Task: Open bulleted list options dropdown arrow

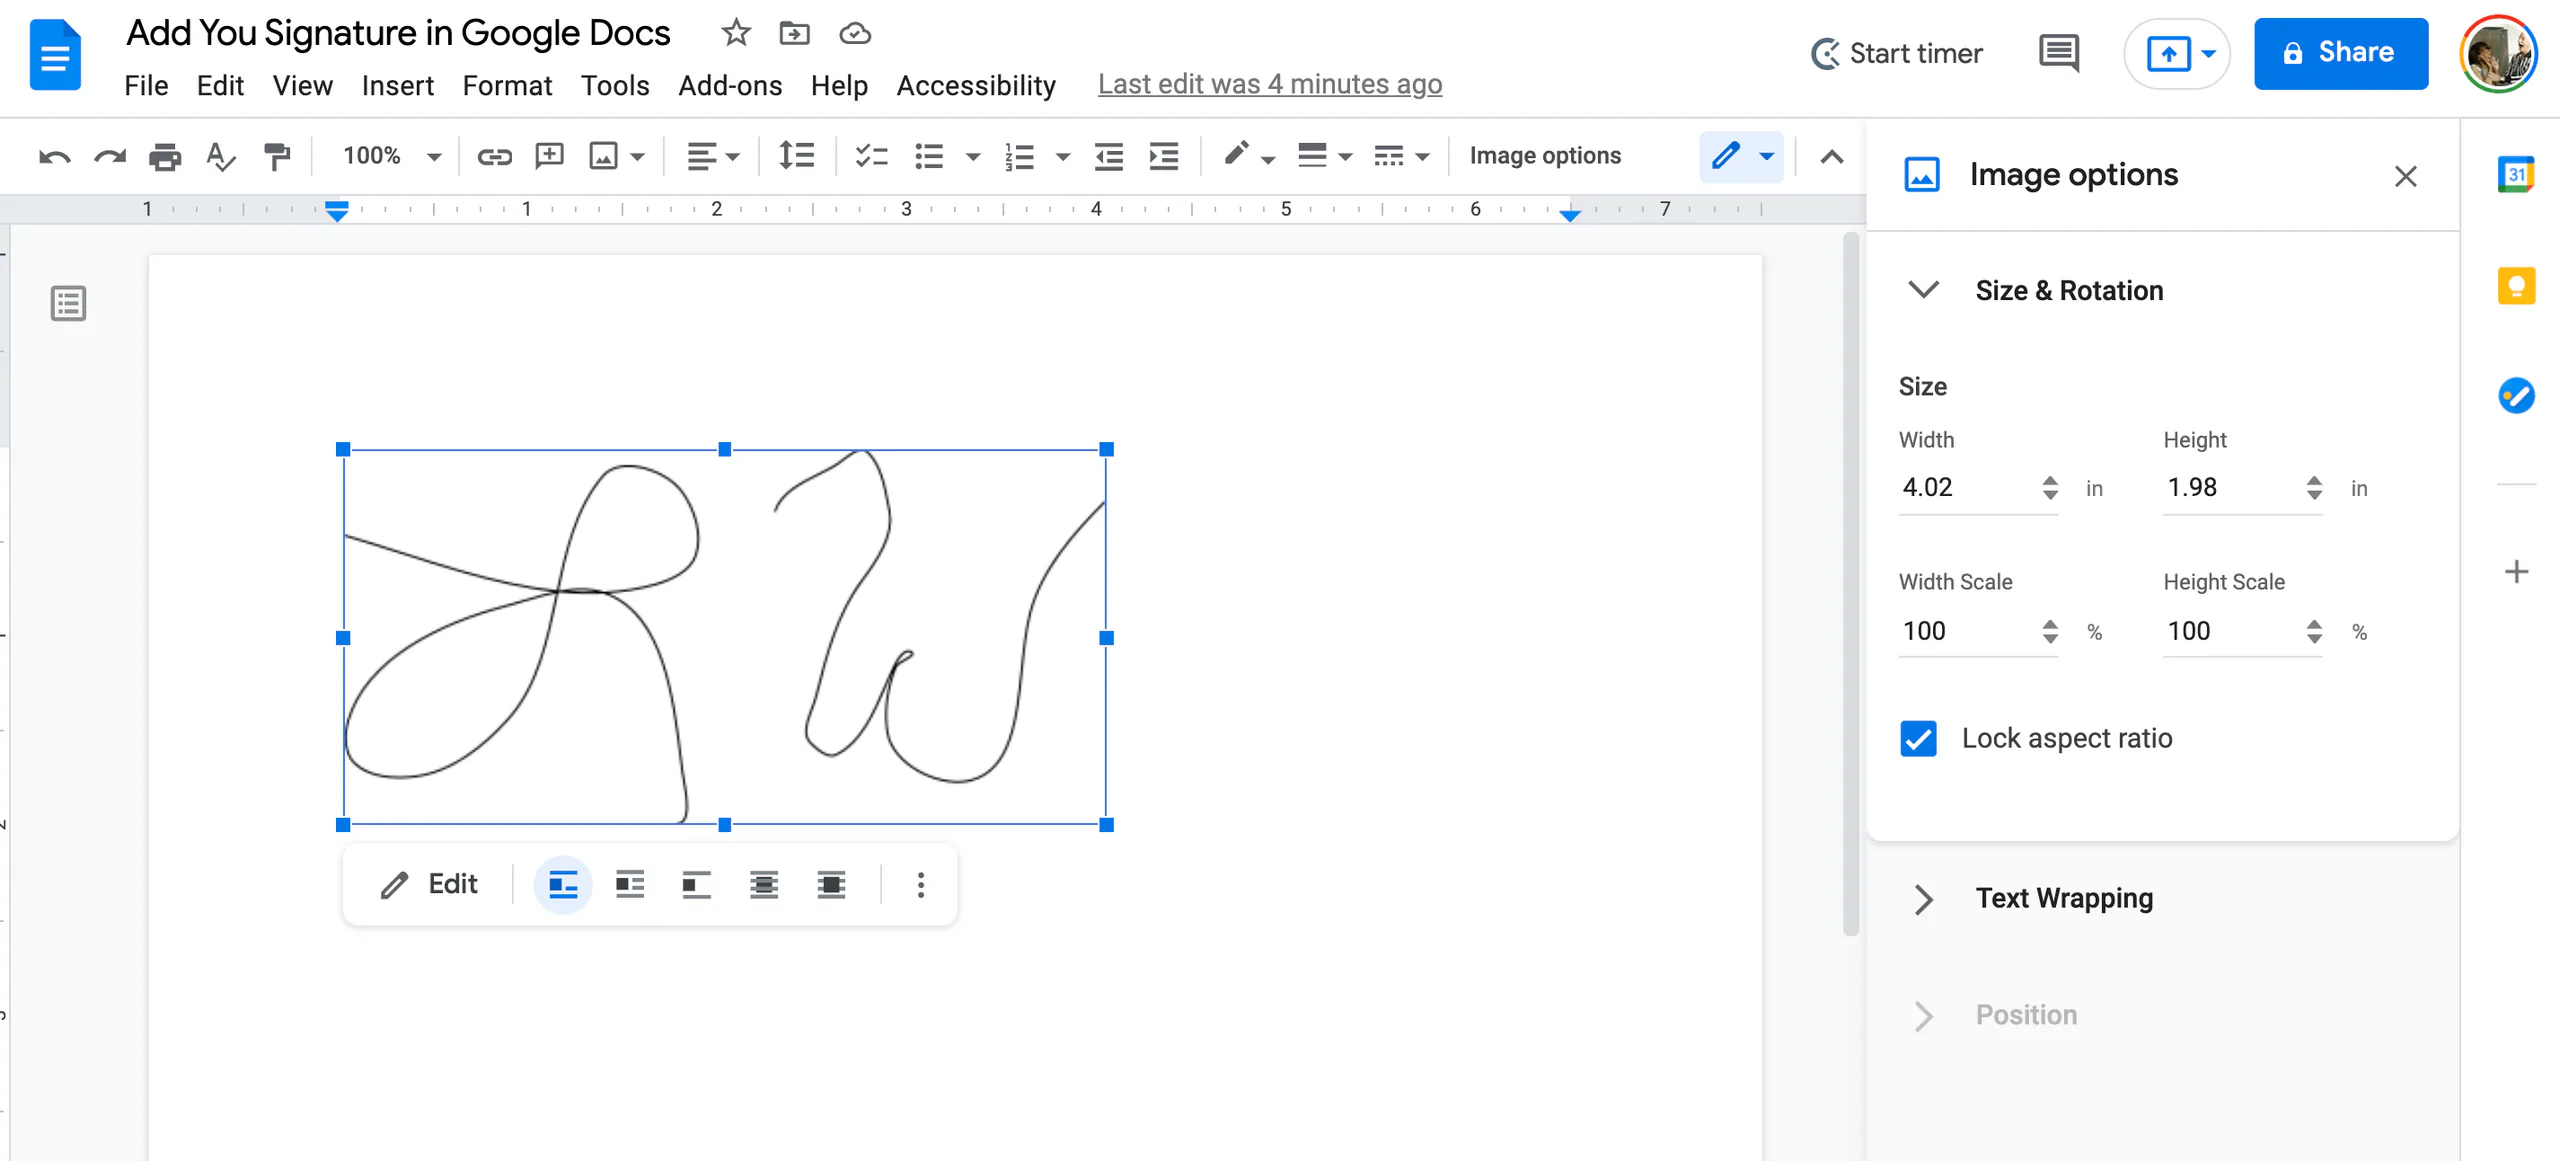Action: coord(972,157)
